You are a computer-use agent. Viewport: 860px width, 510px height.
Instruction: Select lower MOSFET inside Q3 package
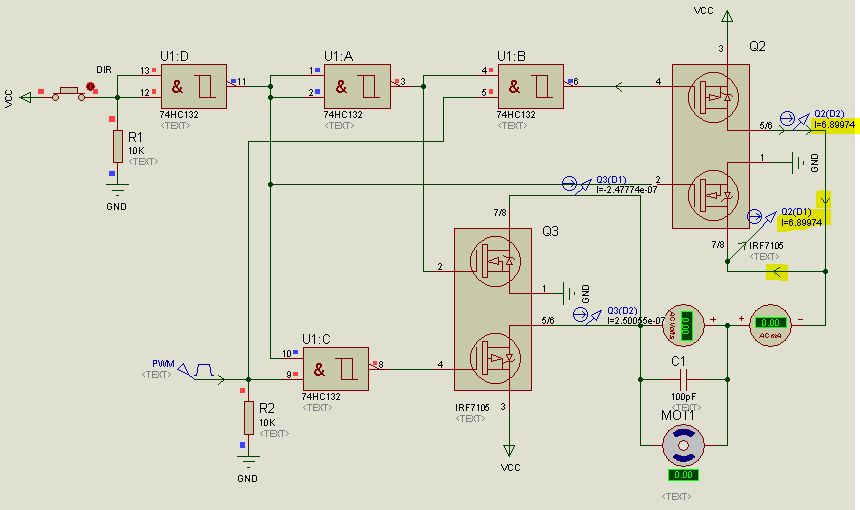coord(494,357)
